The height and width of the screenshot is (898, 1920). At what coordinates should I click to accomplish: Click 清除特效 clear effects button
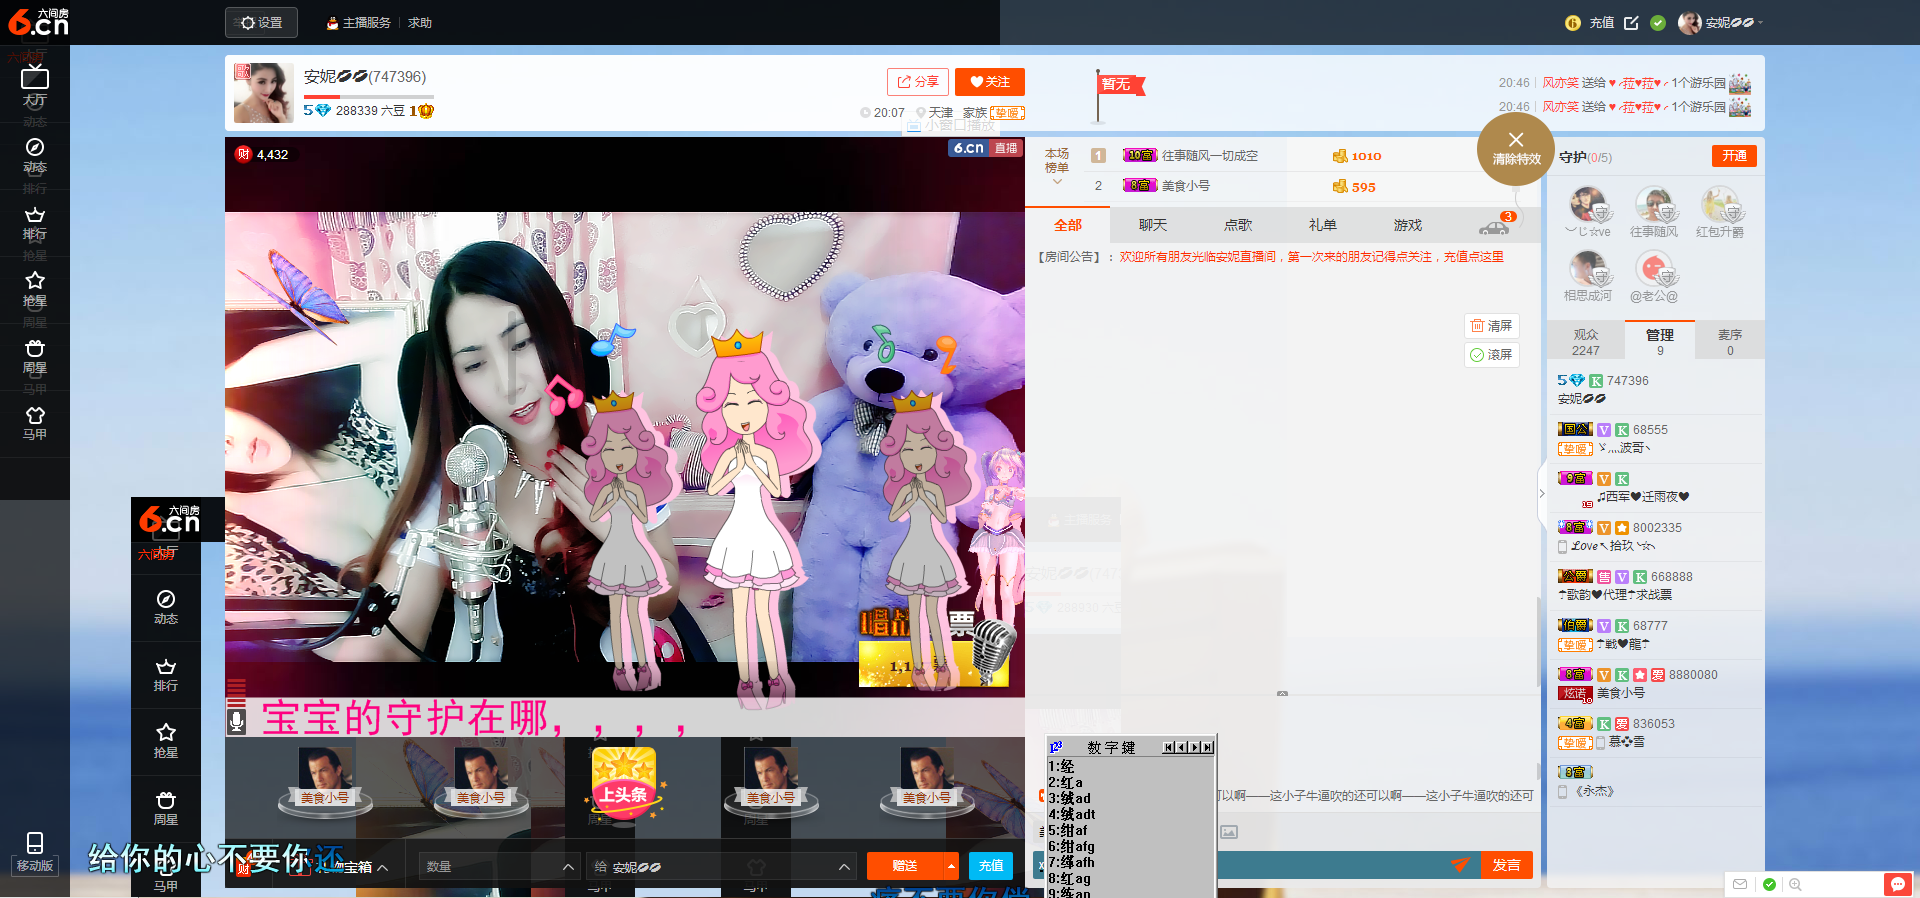[x=1516, y=149]
